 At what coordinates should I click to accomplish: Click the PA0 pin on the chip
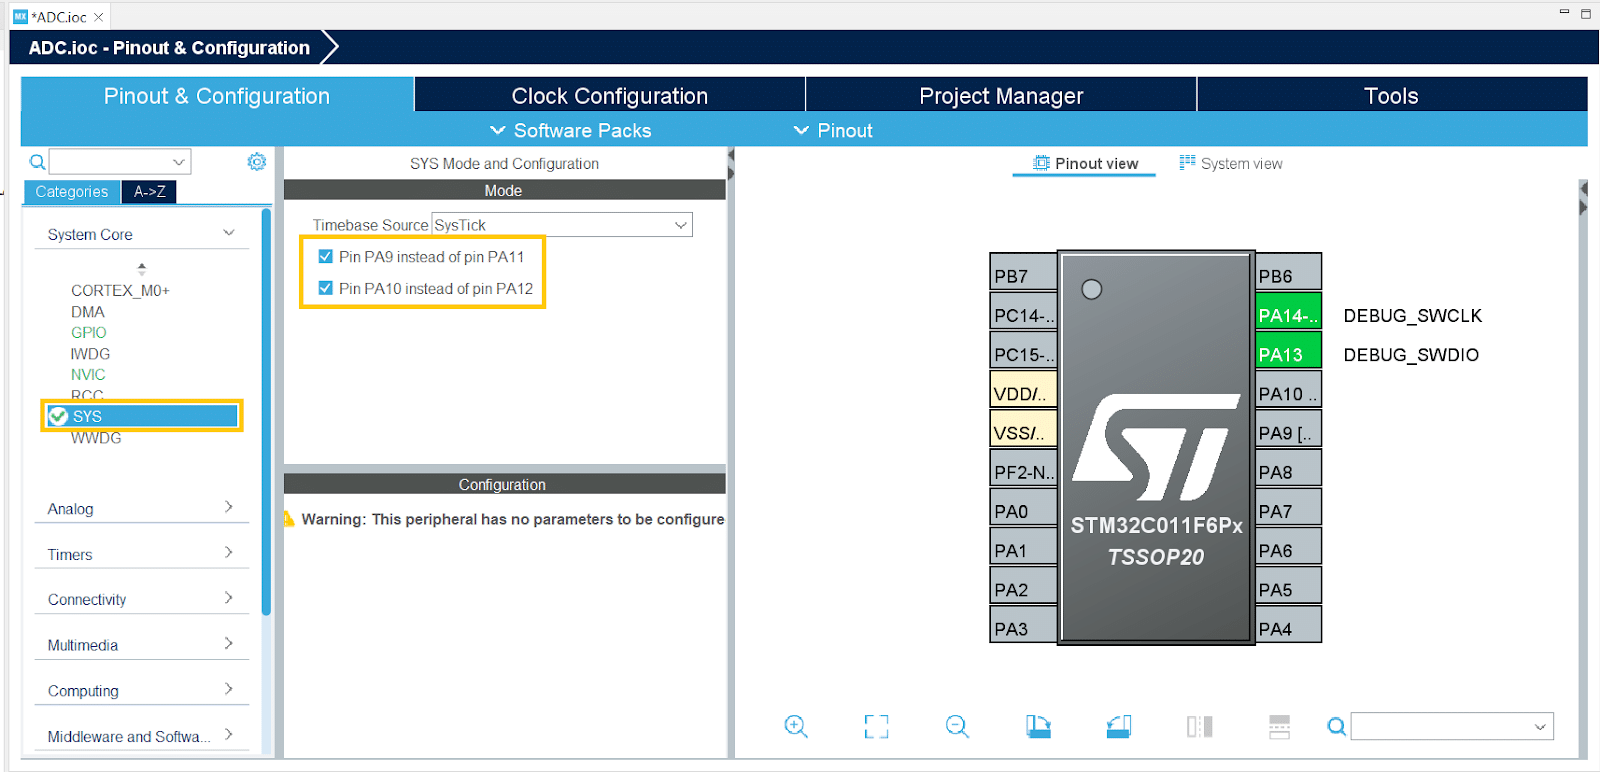1022,512
